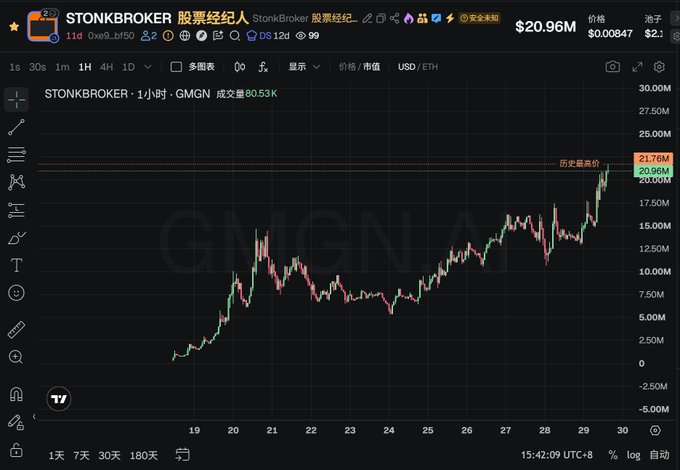
Task: Switch chart interval to 30s
Action: point(37,67)
